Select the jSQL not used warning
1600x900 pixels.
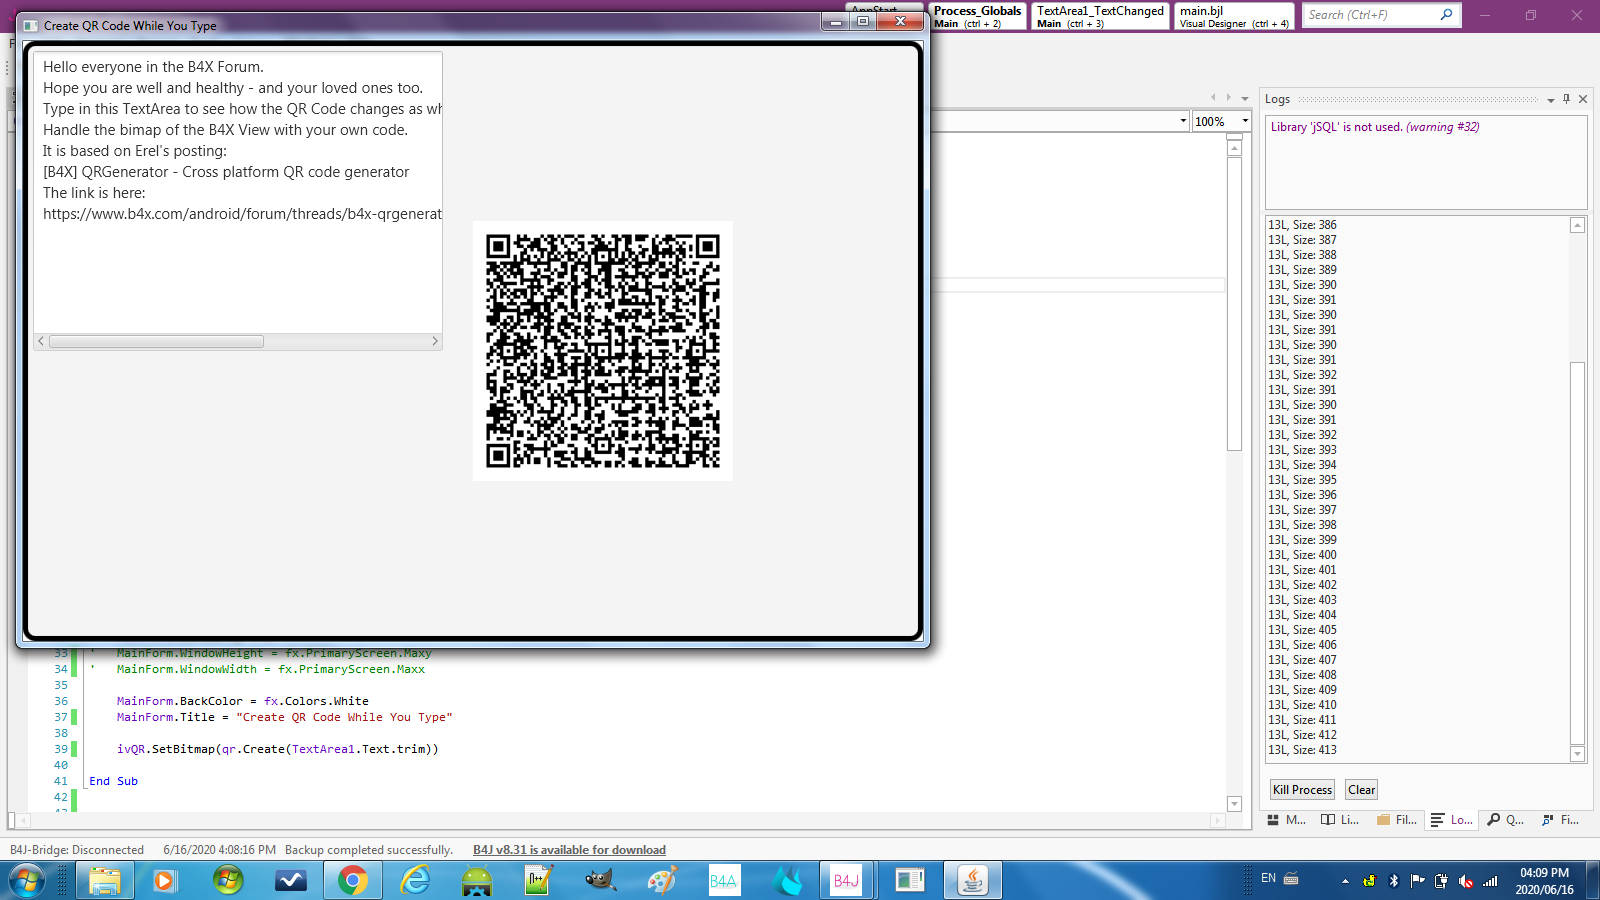tap(1375, 127)
